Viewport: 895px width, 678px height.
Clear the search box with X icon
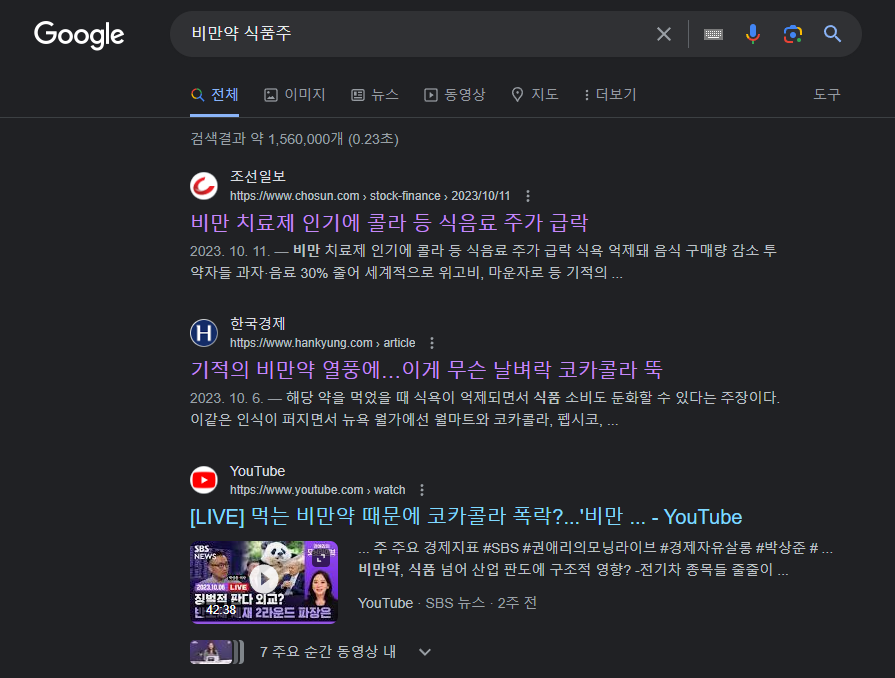(663, 34)
